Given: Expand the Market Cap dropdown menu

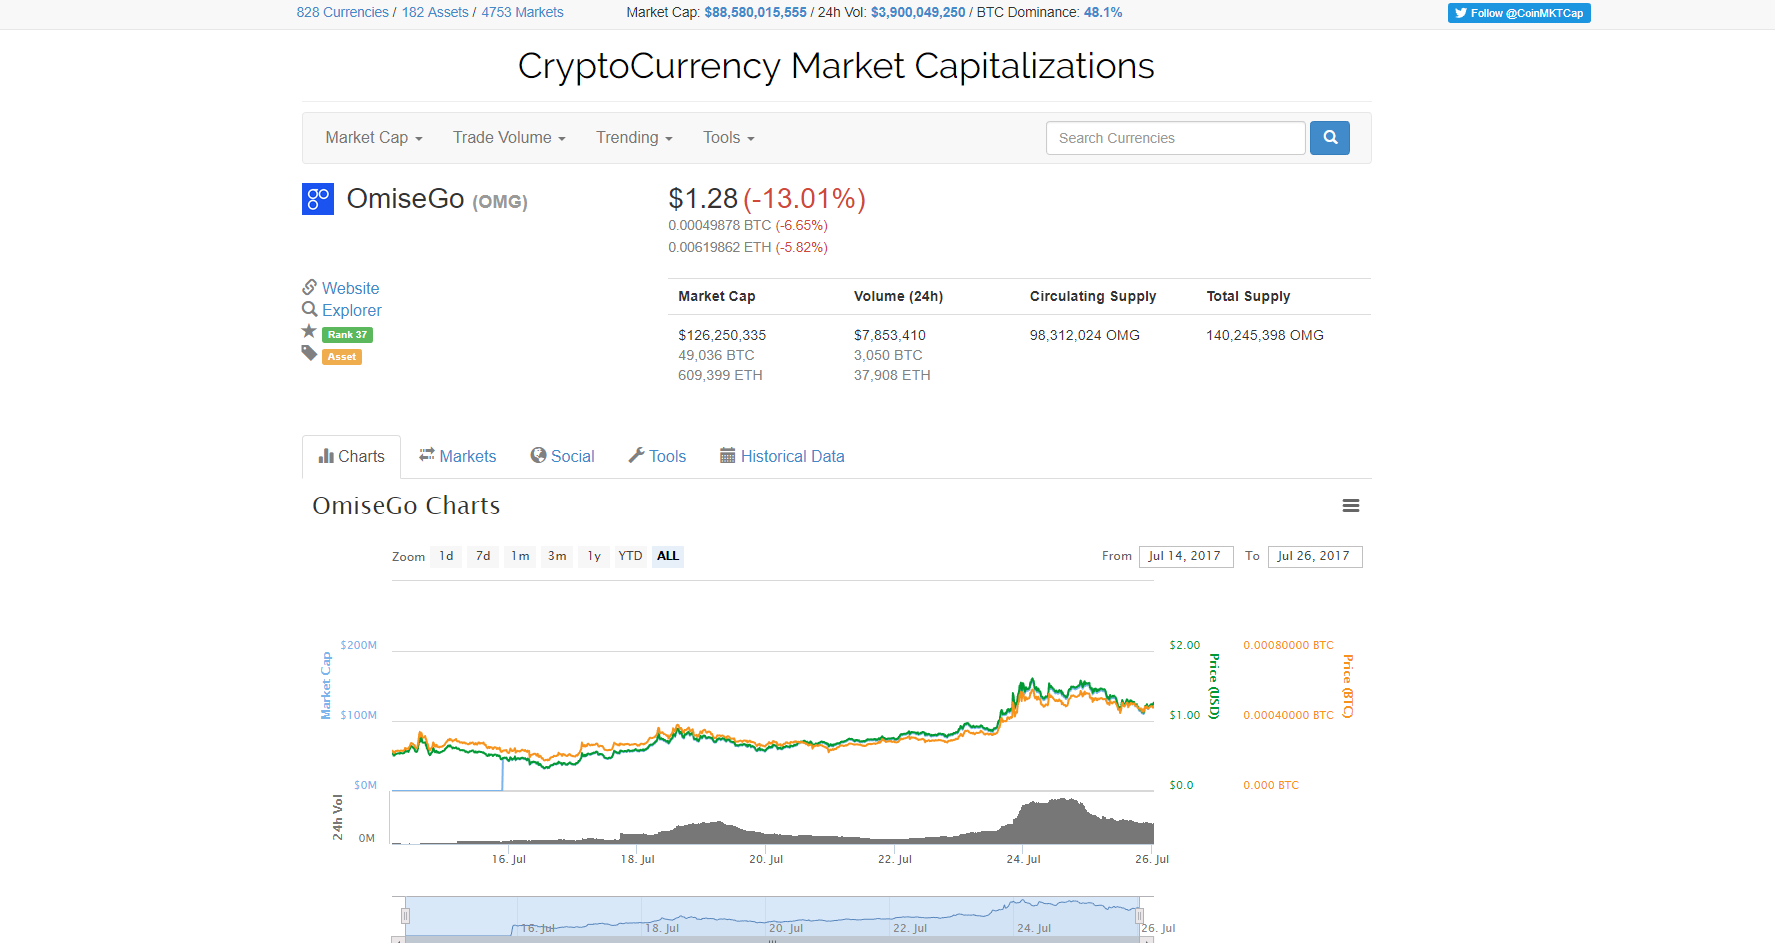Looking at the screenshot, I should click(374, 138).
